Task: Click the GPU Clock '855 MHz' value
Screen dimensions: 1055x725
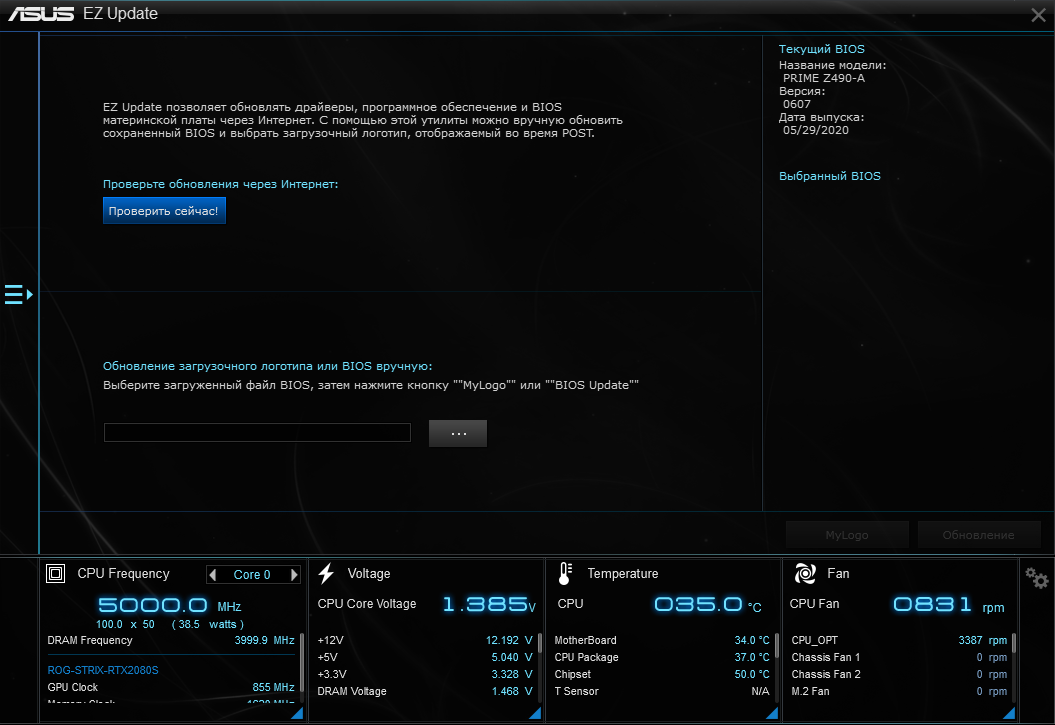Action: (x=273, y=687)
